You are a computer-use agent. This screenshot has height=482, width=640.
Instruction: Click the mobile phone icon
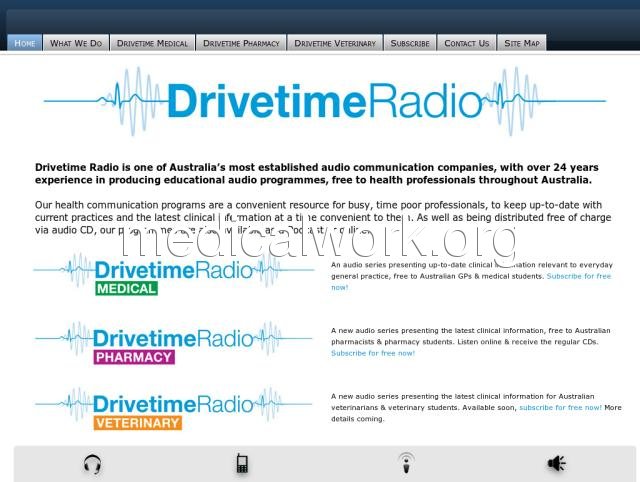(242, 463)
